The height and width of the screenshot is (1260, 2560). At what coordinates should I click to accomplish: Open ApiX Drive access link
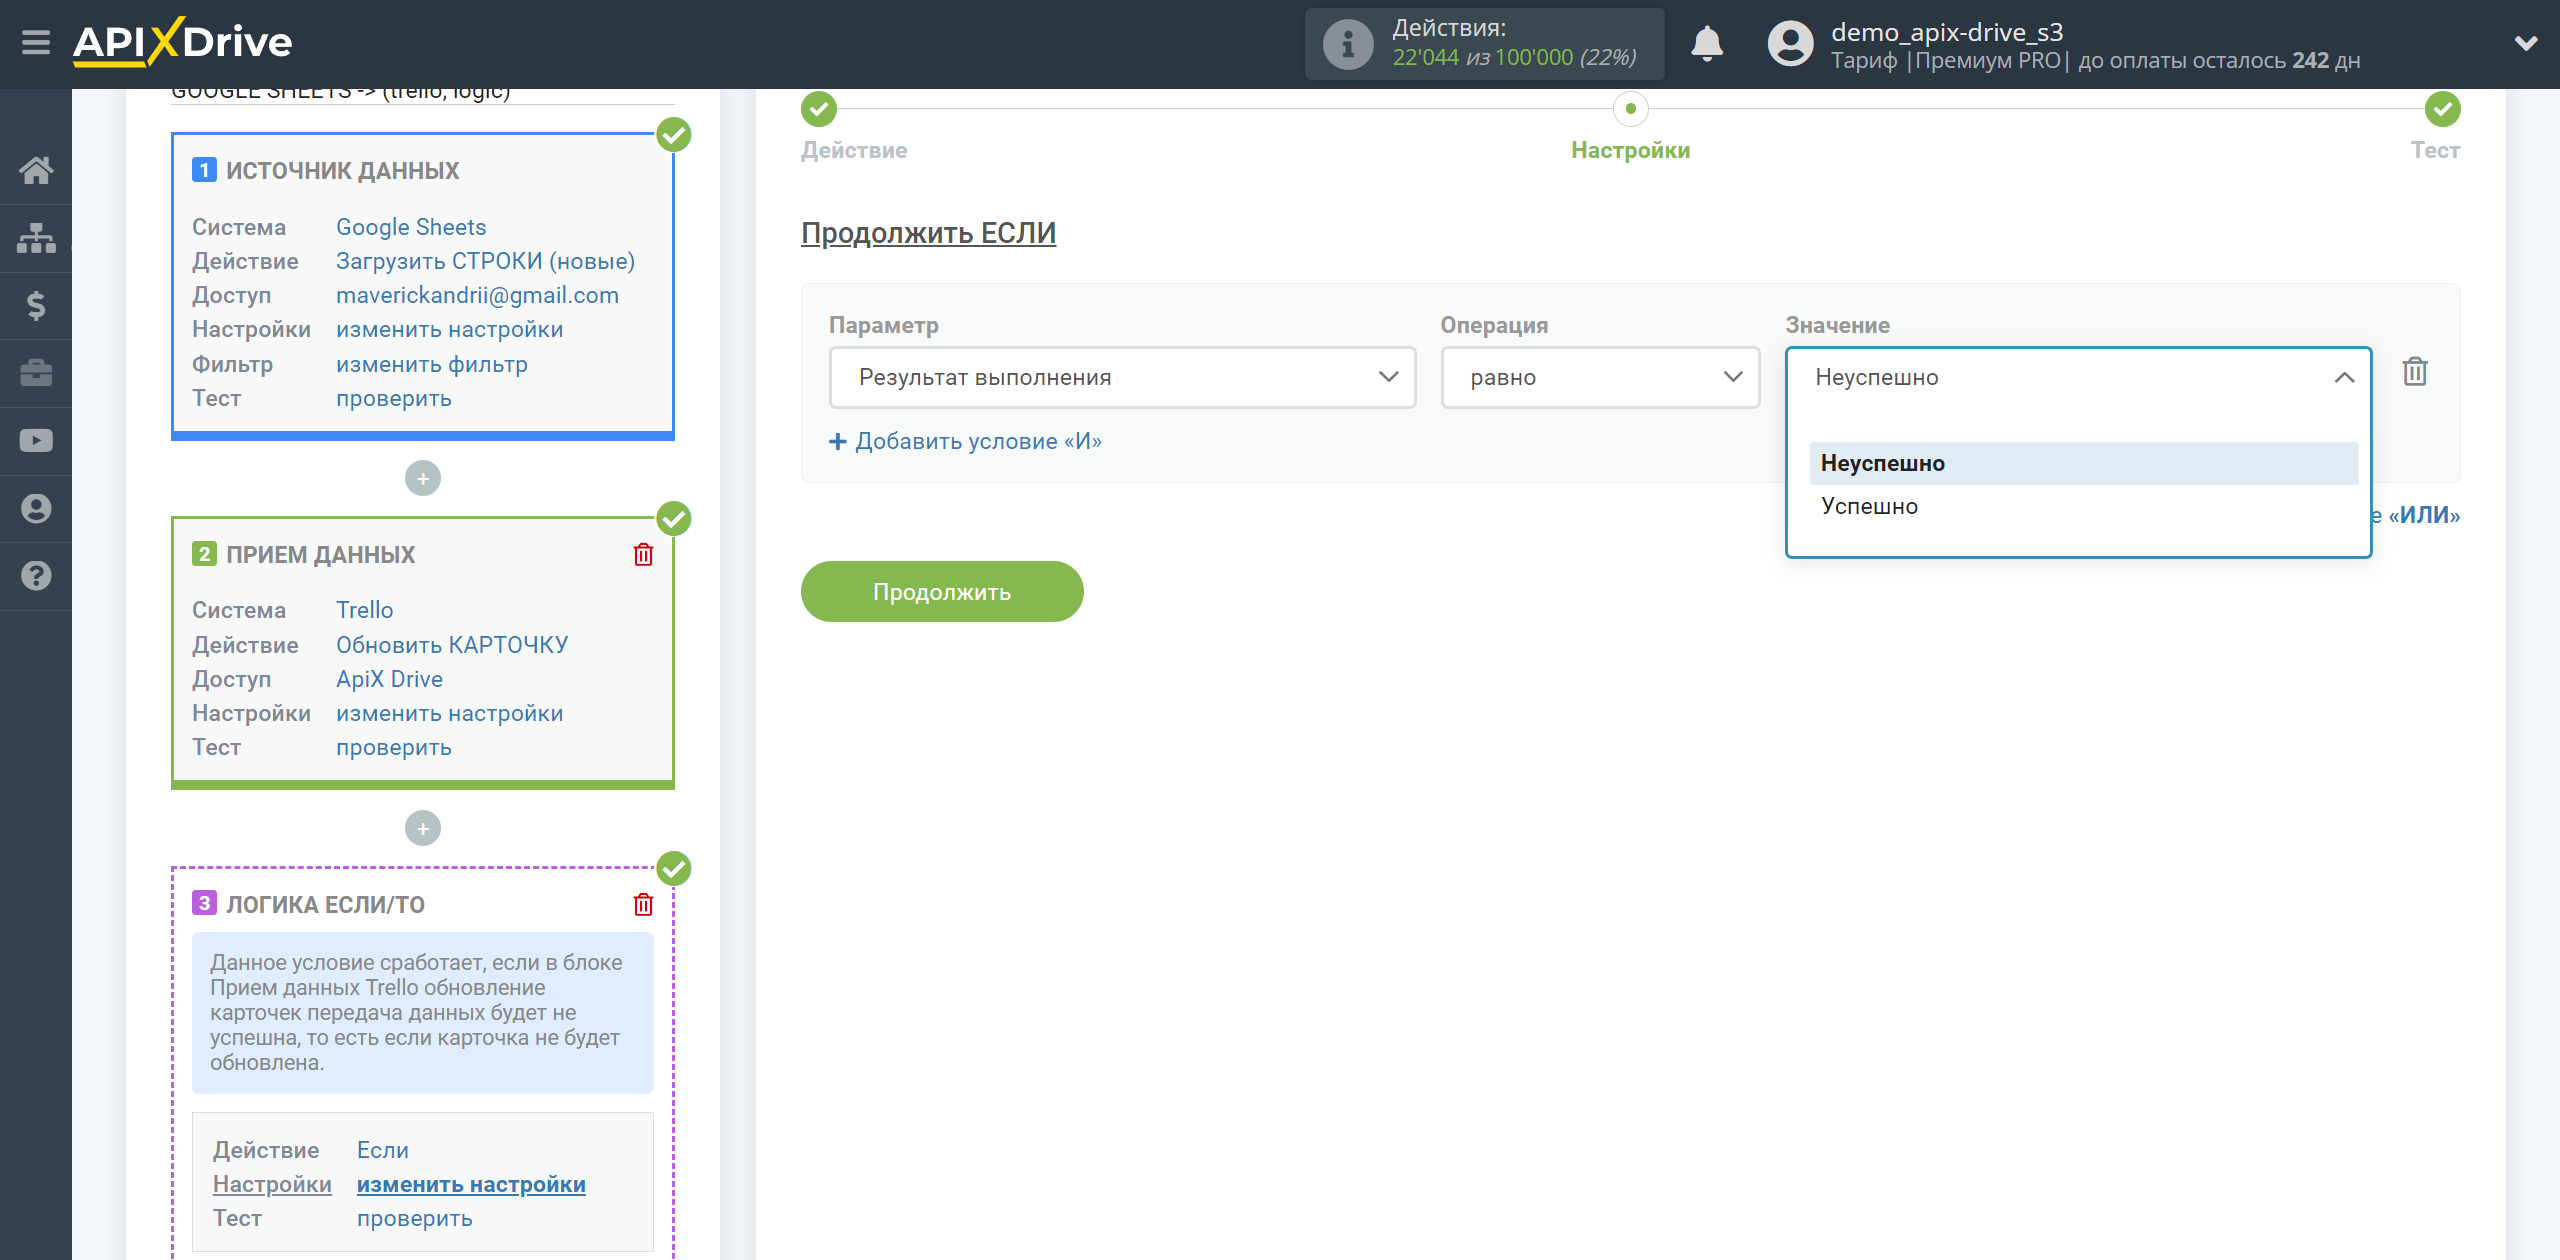pyautogui.click(x=389, y=679)
